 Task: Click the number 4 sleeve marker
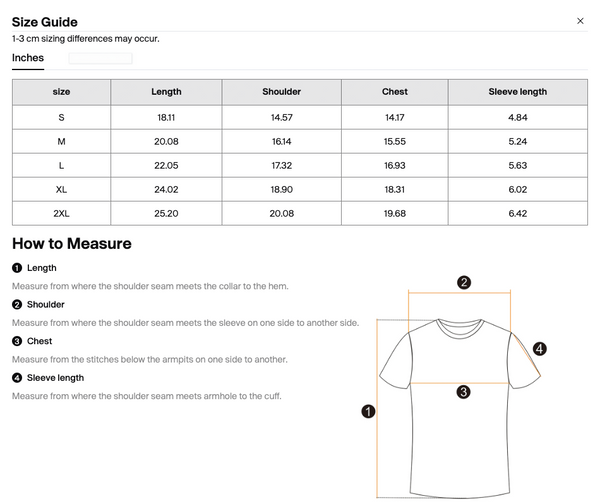540,349
